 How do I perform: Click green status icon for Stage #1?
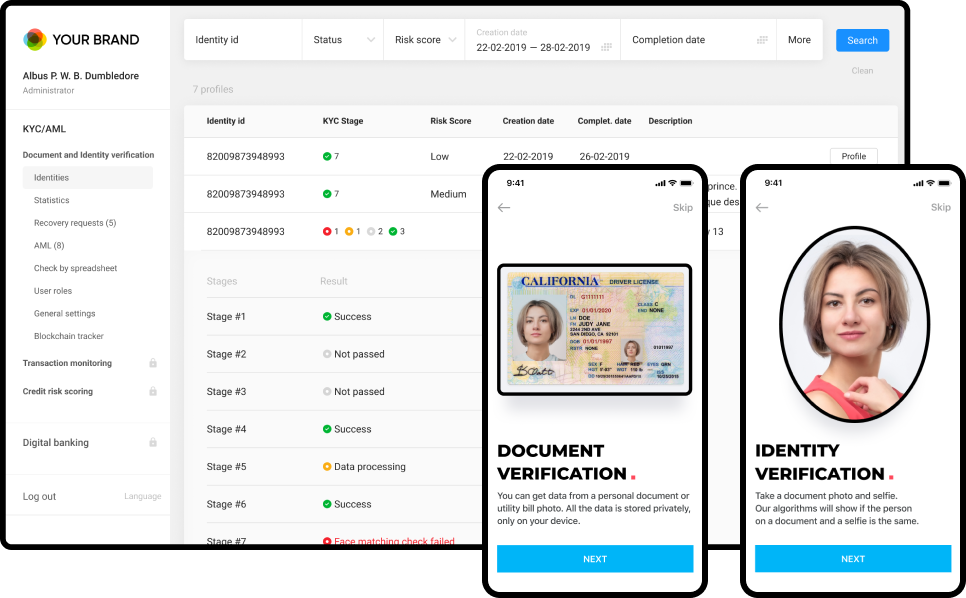point(327,317)
